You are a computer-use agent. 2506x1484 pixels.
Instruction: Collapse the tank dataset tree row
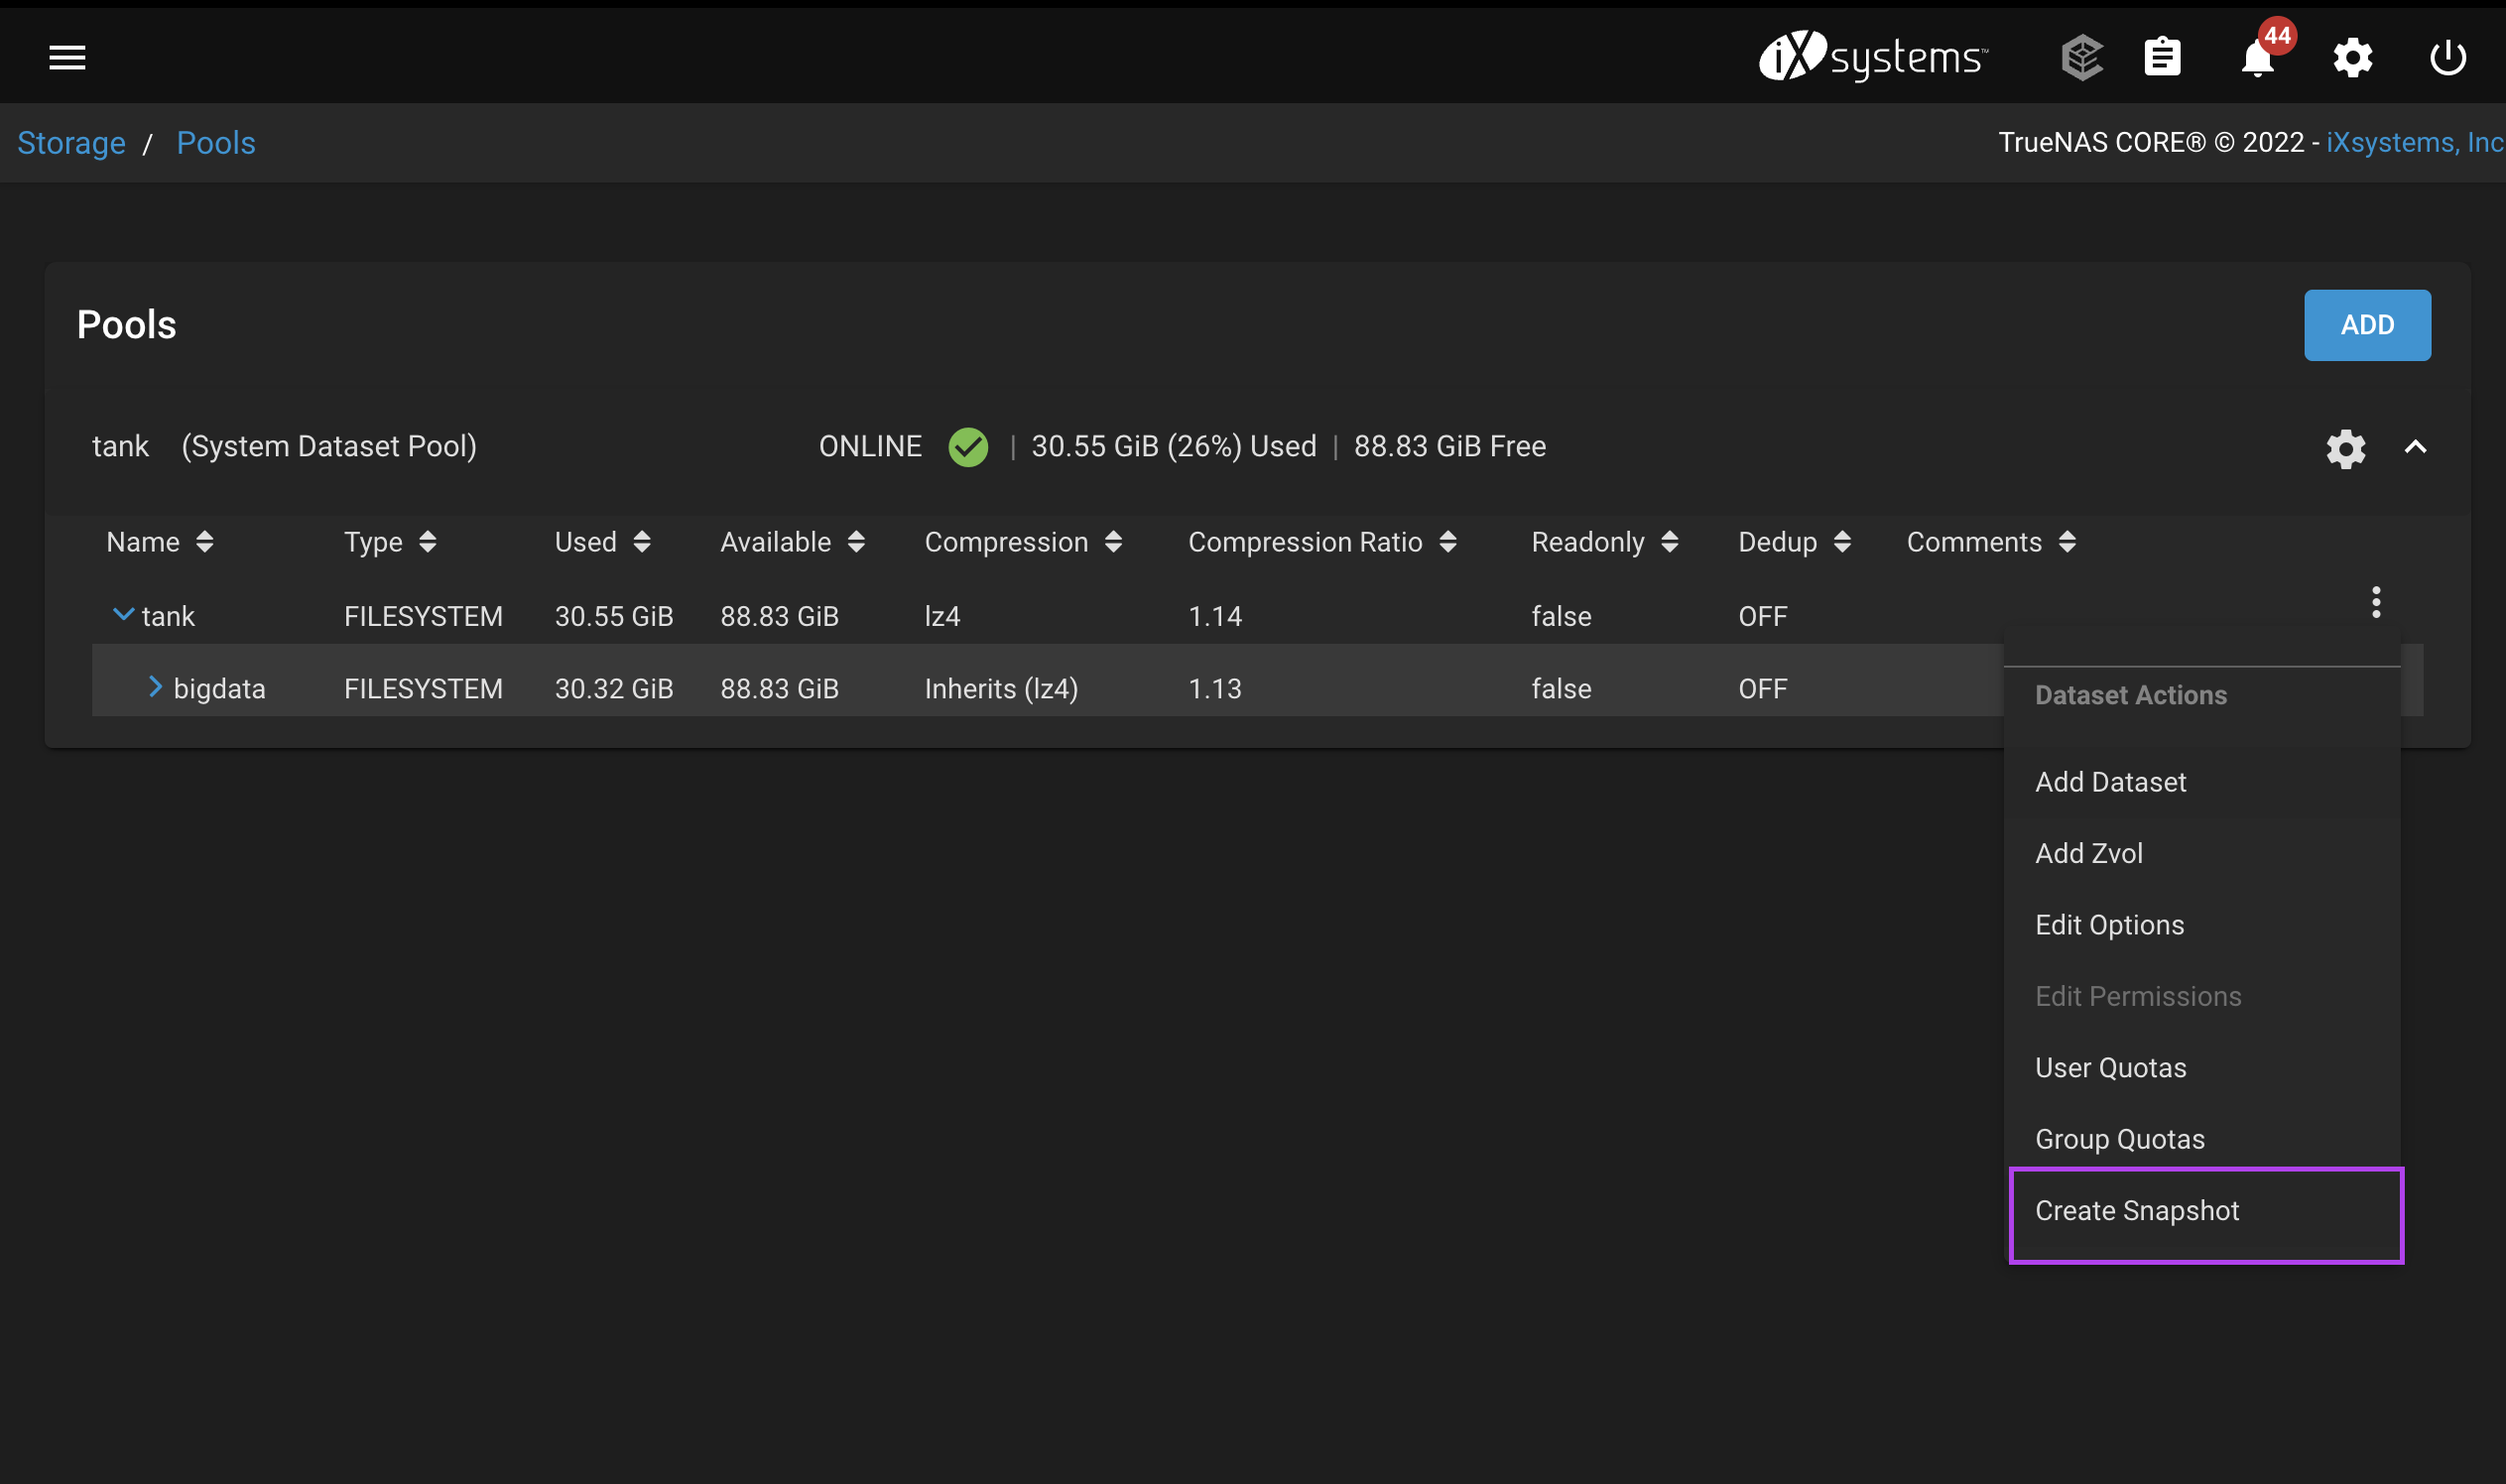pos(123,614)
